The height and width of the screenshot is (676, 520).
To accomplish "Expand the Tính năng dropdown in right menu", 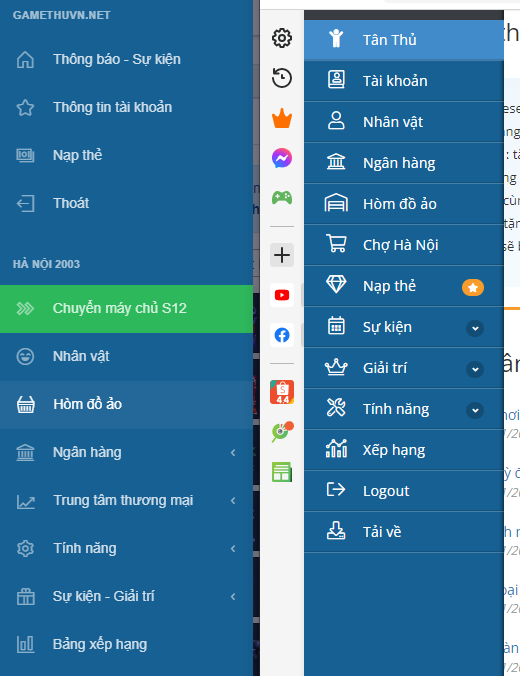I will pyautogui.click(x=475, y=410).
